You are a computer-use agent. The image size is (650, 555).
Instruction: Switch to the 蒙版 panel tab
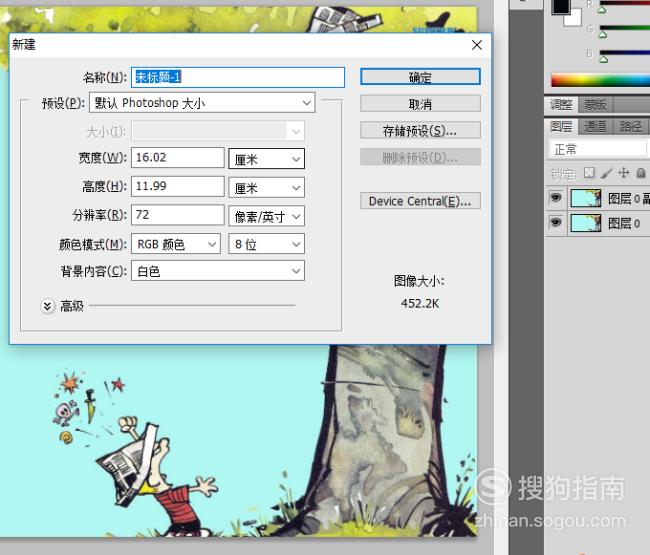coord(595,105)
